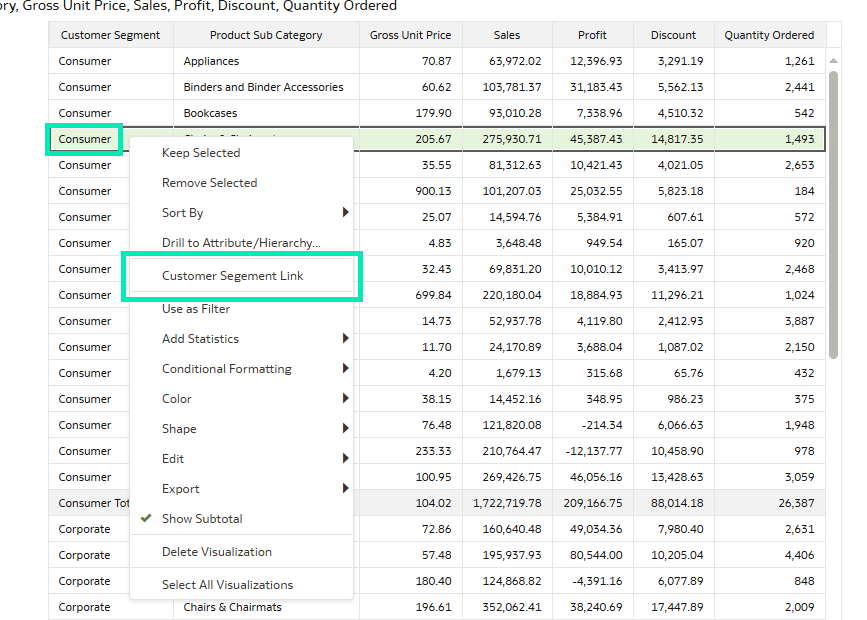Click the gross unit price 900.13
867x620 pixels.
(x=434, y=191)
